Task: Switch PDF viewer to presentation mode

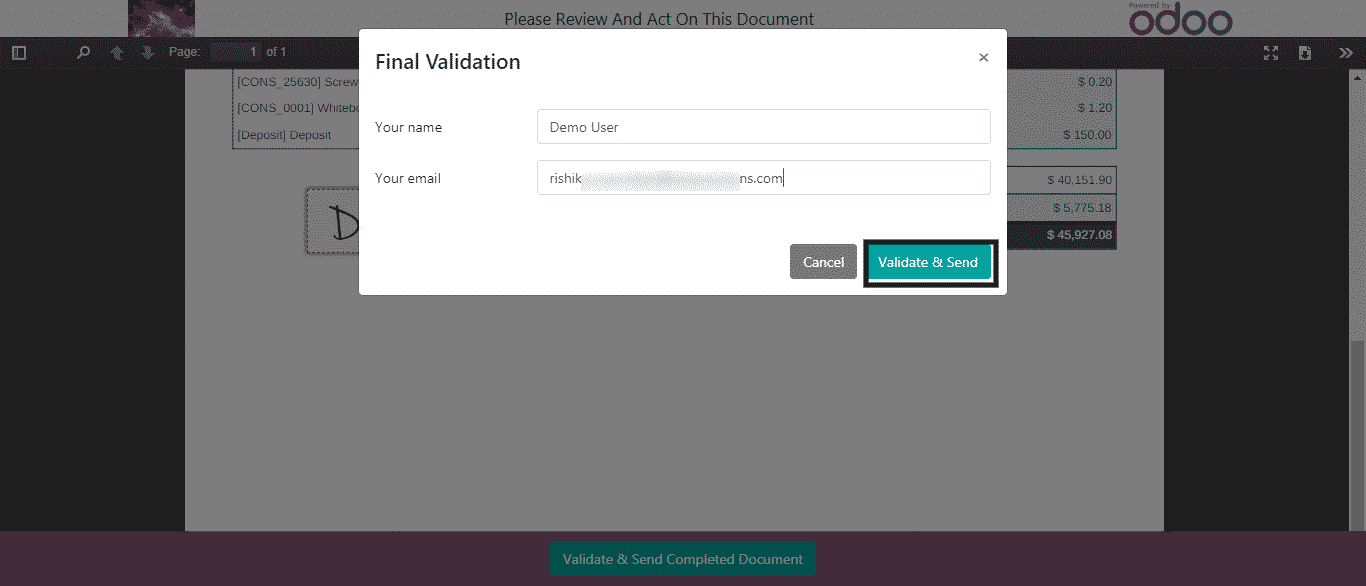Action: click(1271, 53)
